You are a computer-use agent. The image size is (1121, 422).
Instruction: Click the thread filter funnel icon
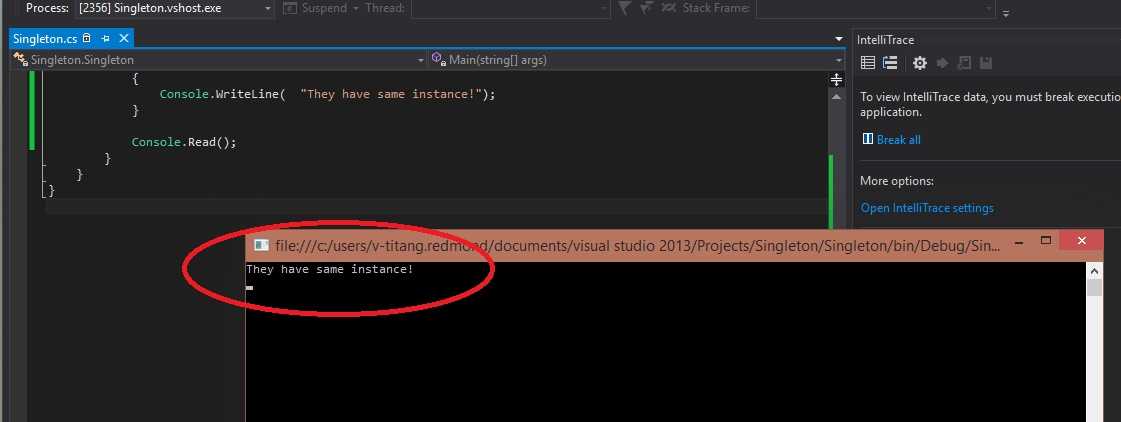[624, 8]
